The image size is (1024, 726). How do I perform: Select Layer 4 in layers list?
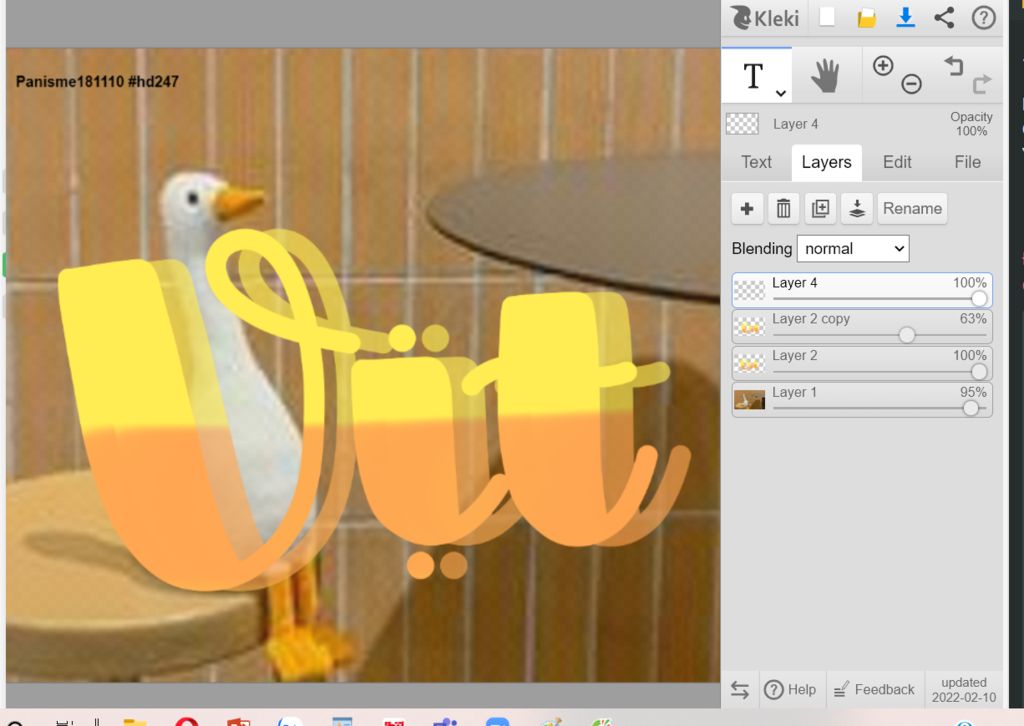[x=862, y=290]
